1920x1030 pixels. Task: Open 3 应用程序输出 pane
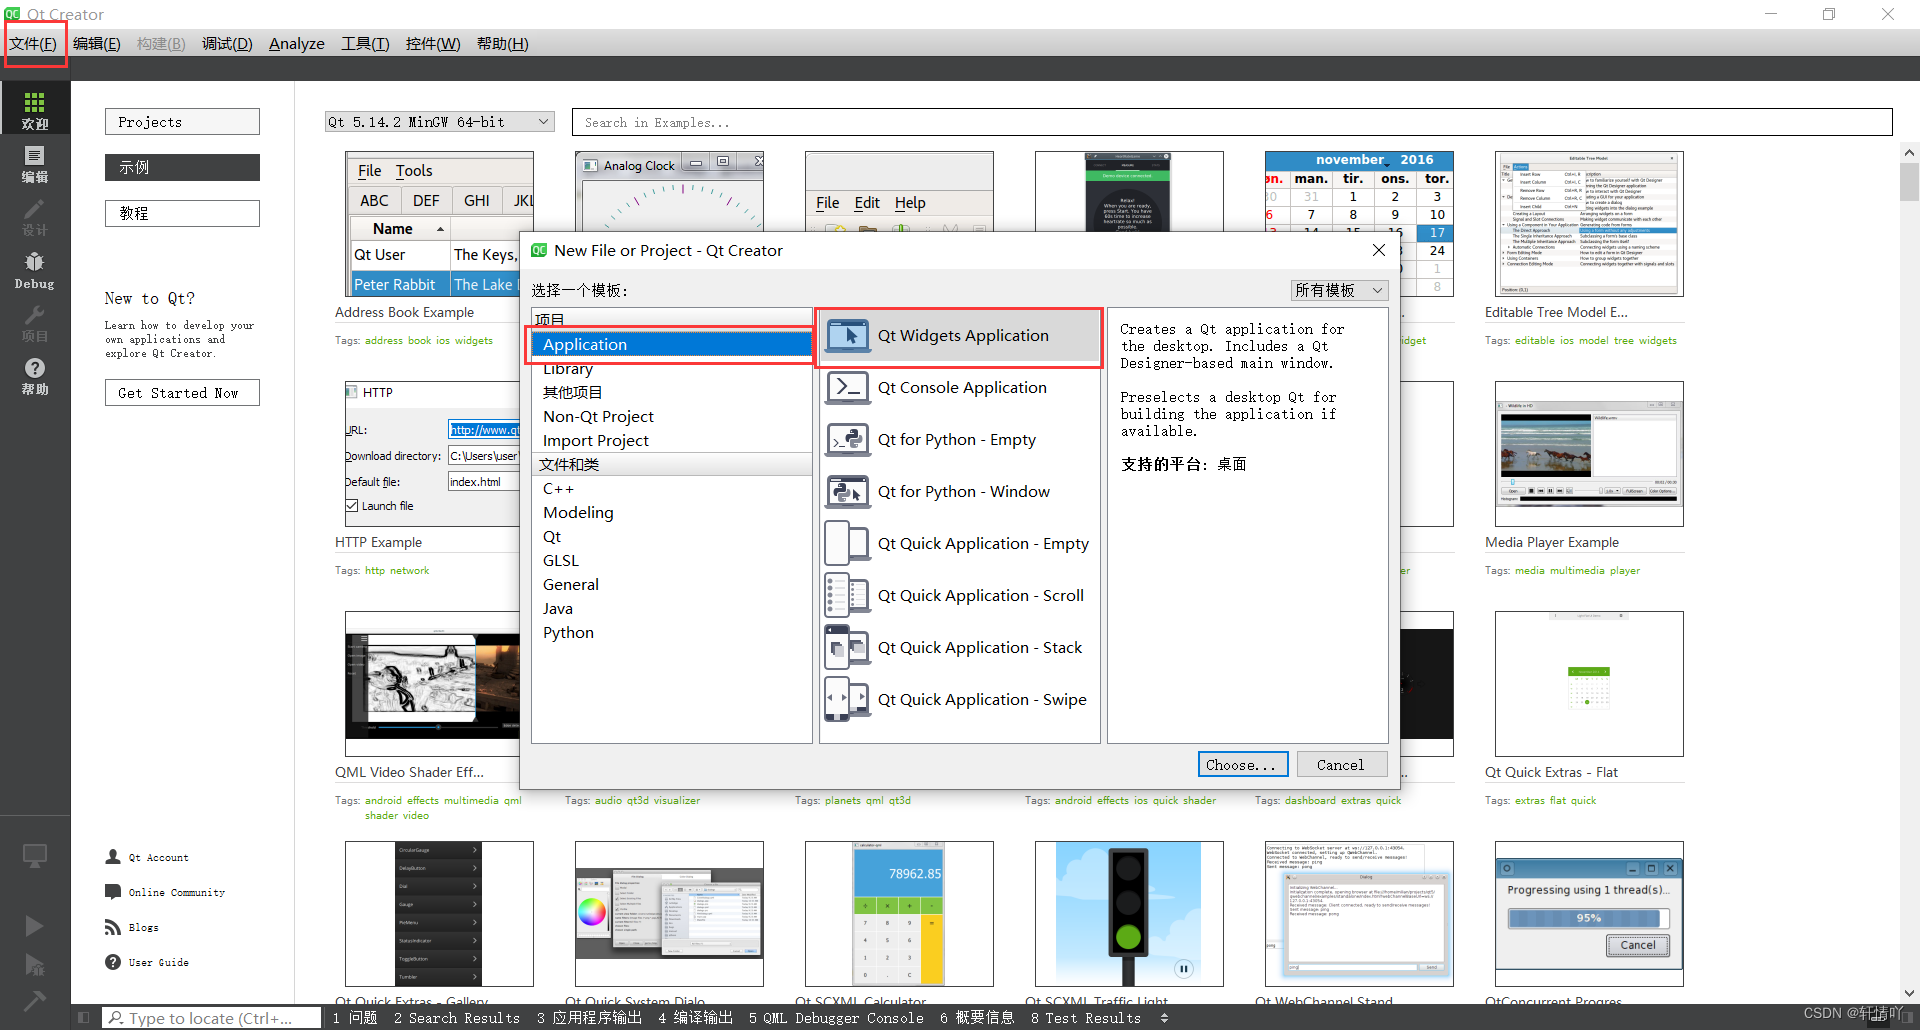pos(589,1018)
